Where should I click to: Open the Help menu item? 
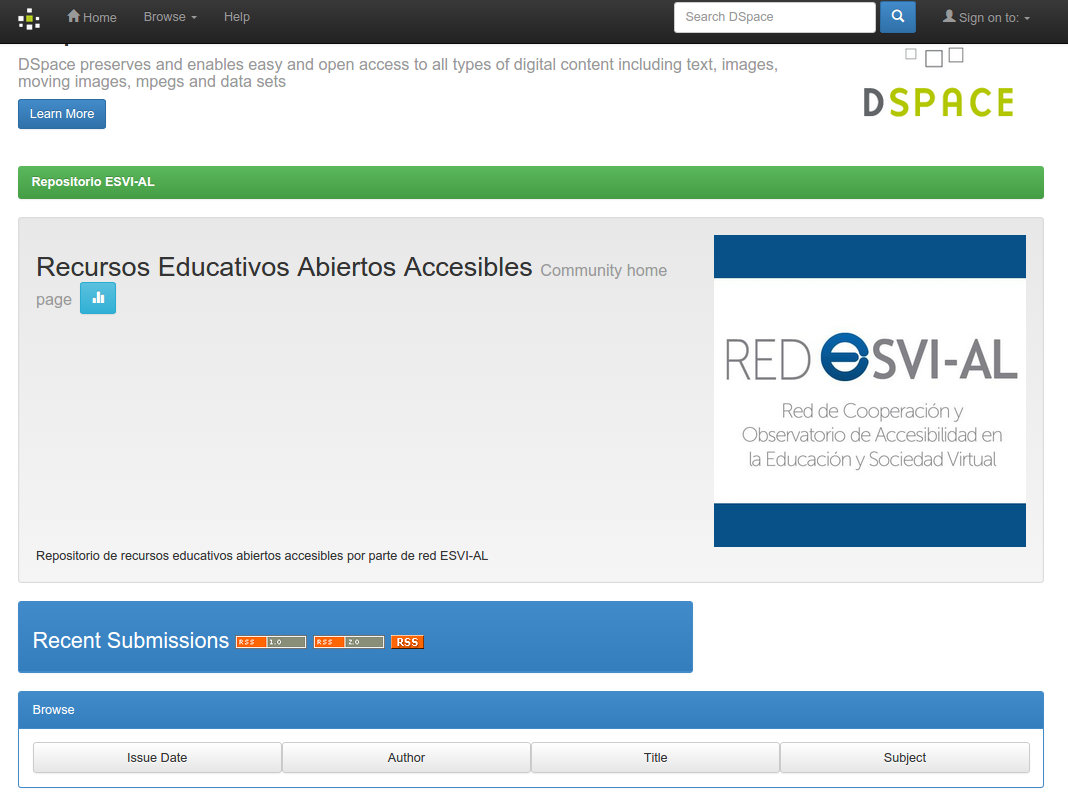pos(237,17)
